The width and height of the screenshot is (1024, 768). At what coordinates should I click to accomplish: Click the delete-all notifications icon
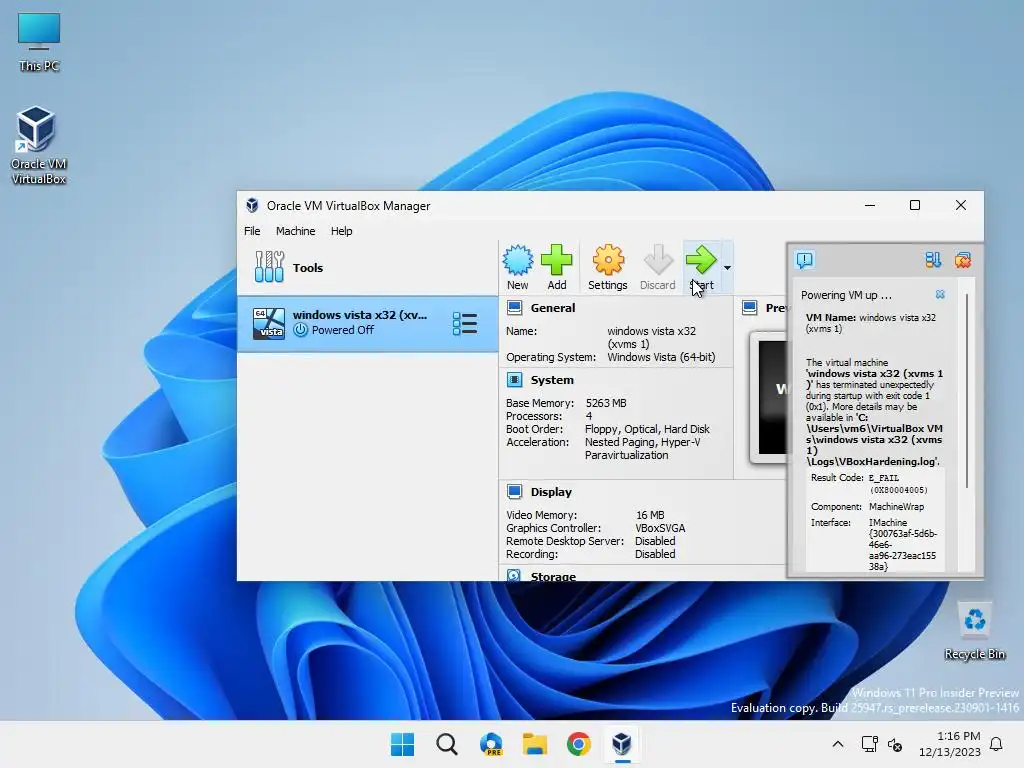tap(963, 261)
